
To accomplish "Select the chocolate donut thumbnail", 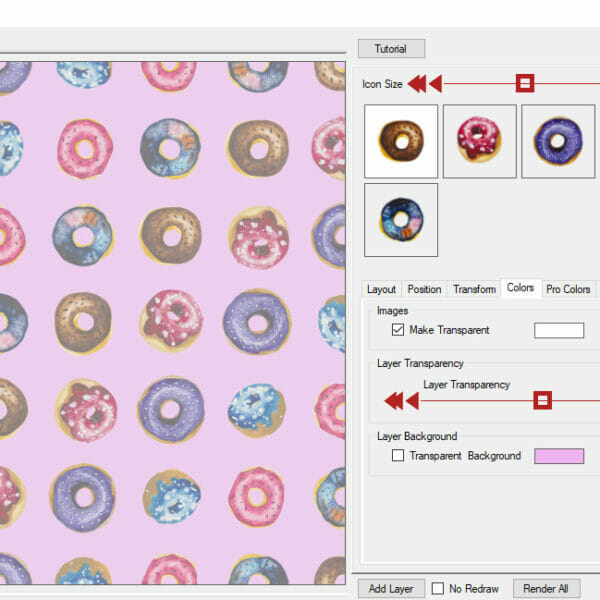I will pyautogui.click(x=401, y=141).
